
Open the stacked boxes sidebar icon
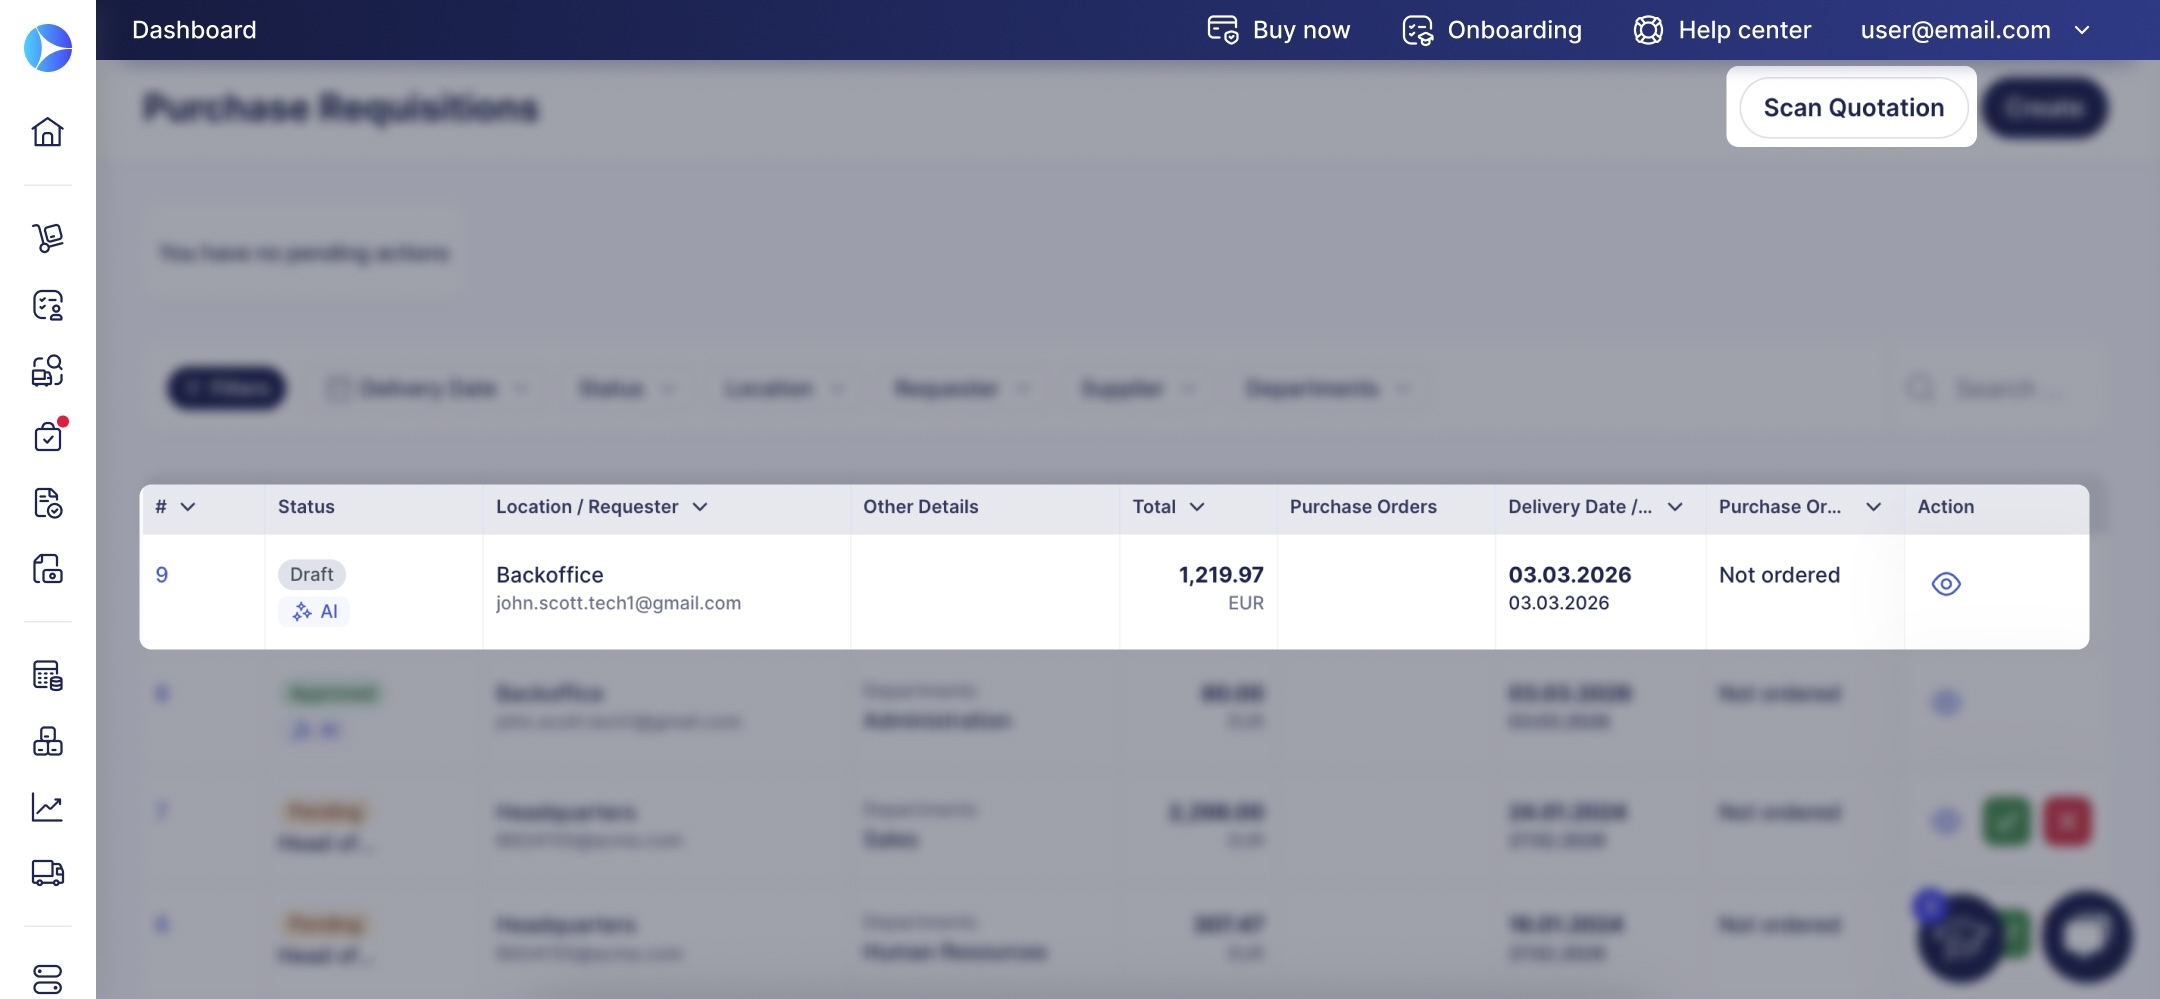click(x=47, y=741)
